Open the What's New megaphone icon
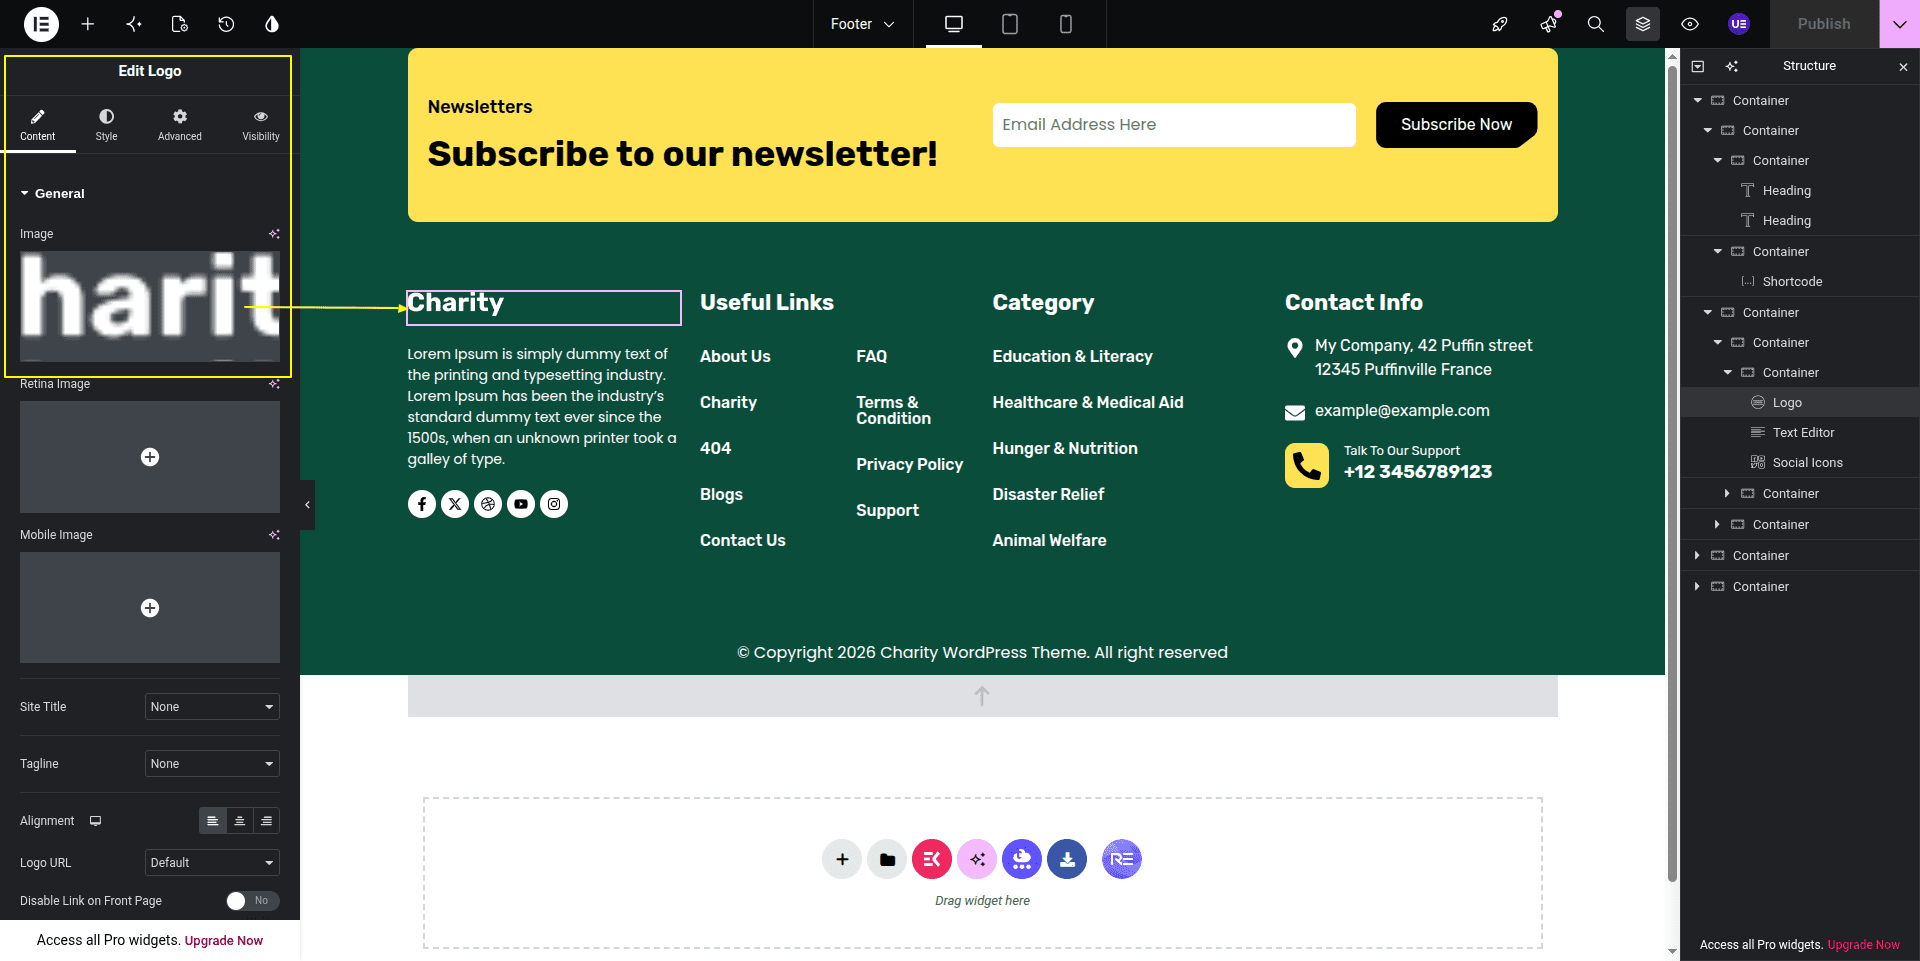Viewport: 1920px width, 961px height. tap(1549, 24)
